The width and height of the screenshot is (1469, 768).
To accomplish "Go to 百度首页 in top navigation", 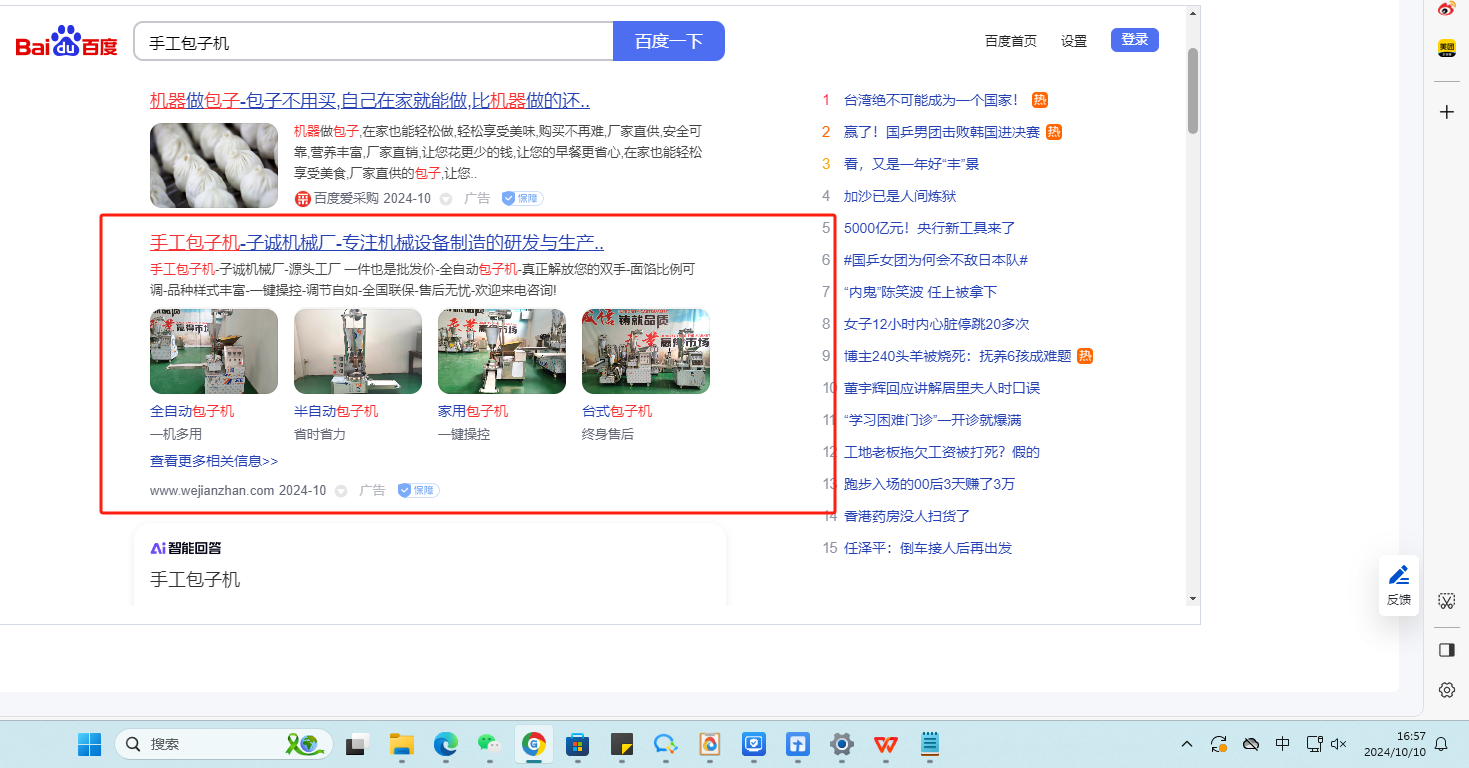I will click(1010, 41).
